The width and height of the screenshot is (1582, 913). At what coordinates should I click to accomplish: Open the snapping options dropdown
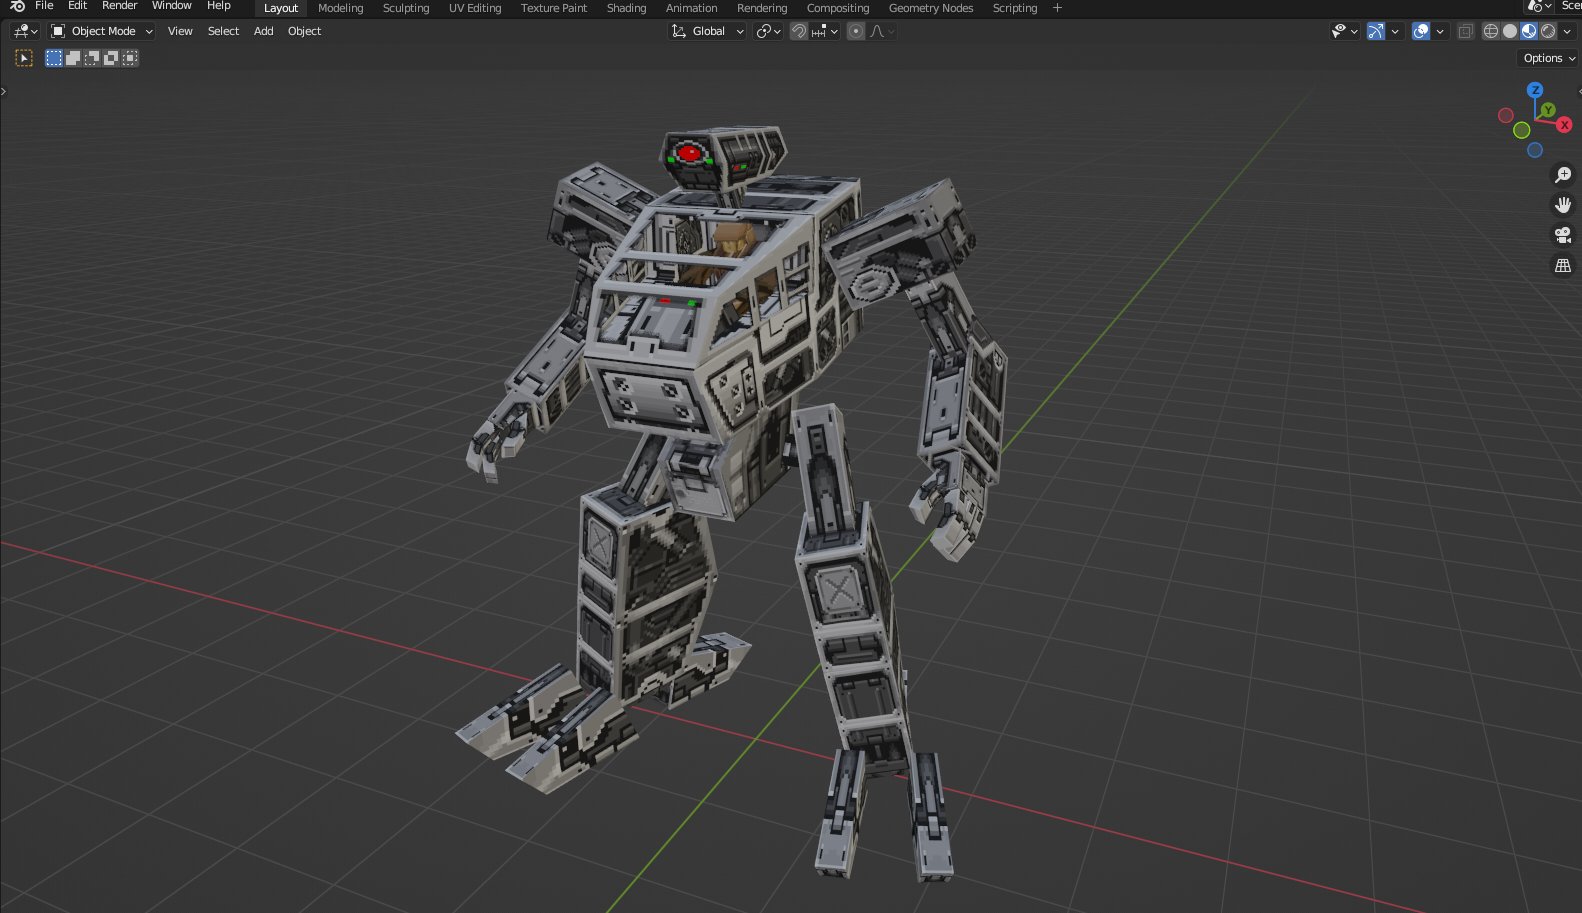825,31
